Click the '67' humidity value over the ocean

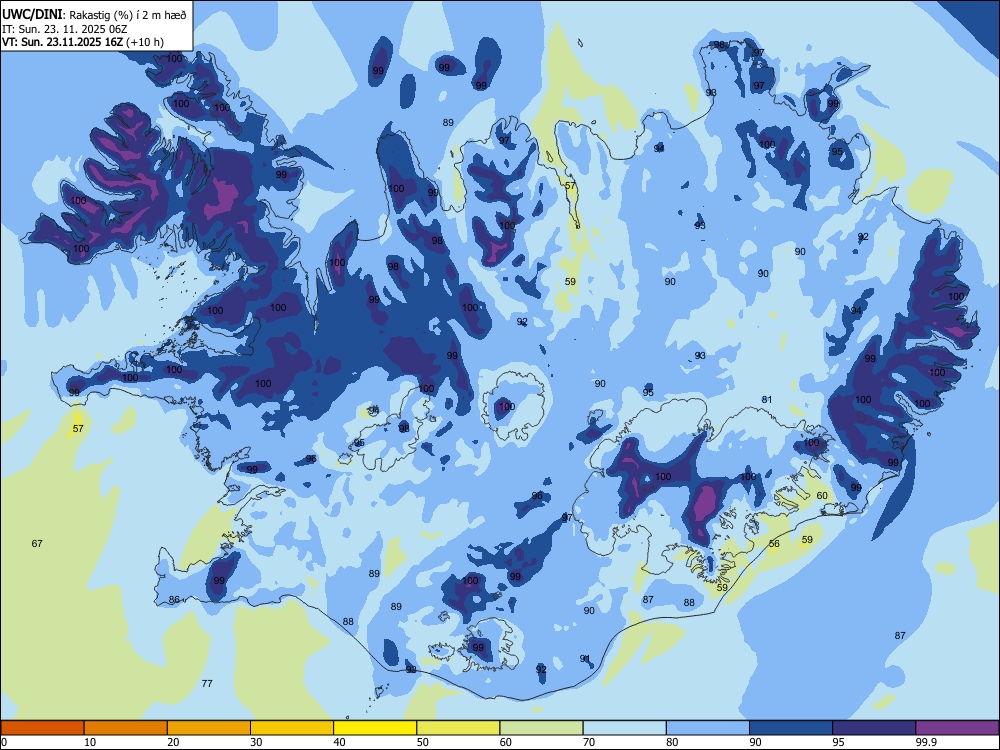click(x=37, y=543)
